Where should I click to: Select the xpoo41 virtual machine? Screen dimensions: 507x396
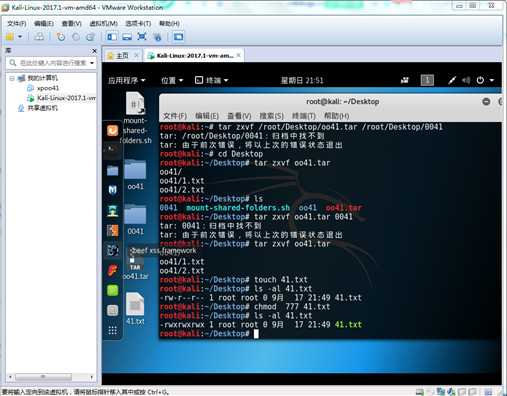point(48,88)
